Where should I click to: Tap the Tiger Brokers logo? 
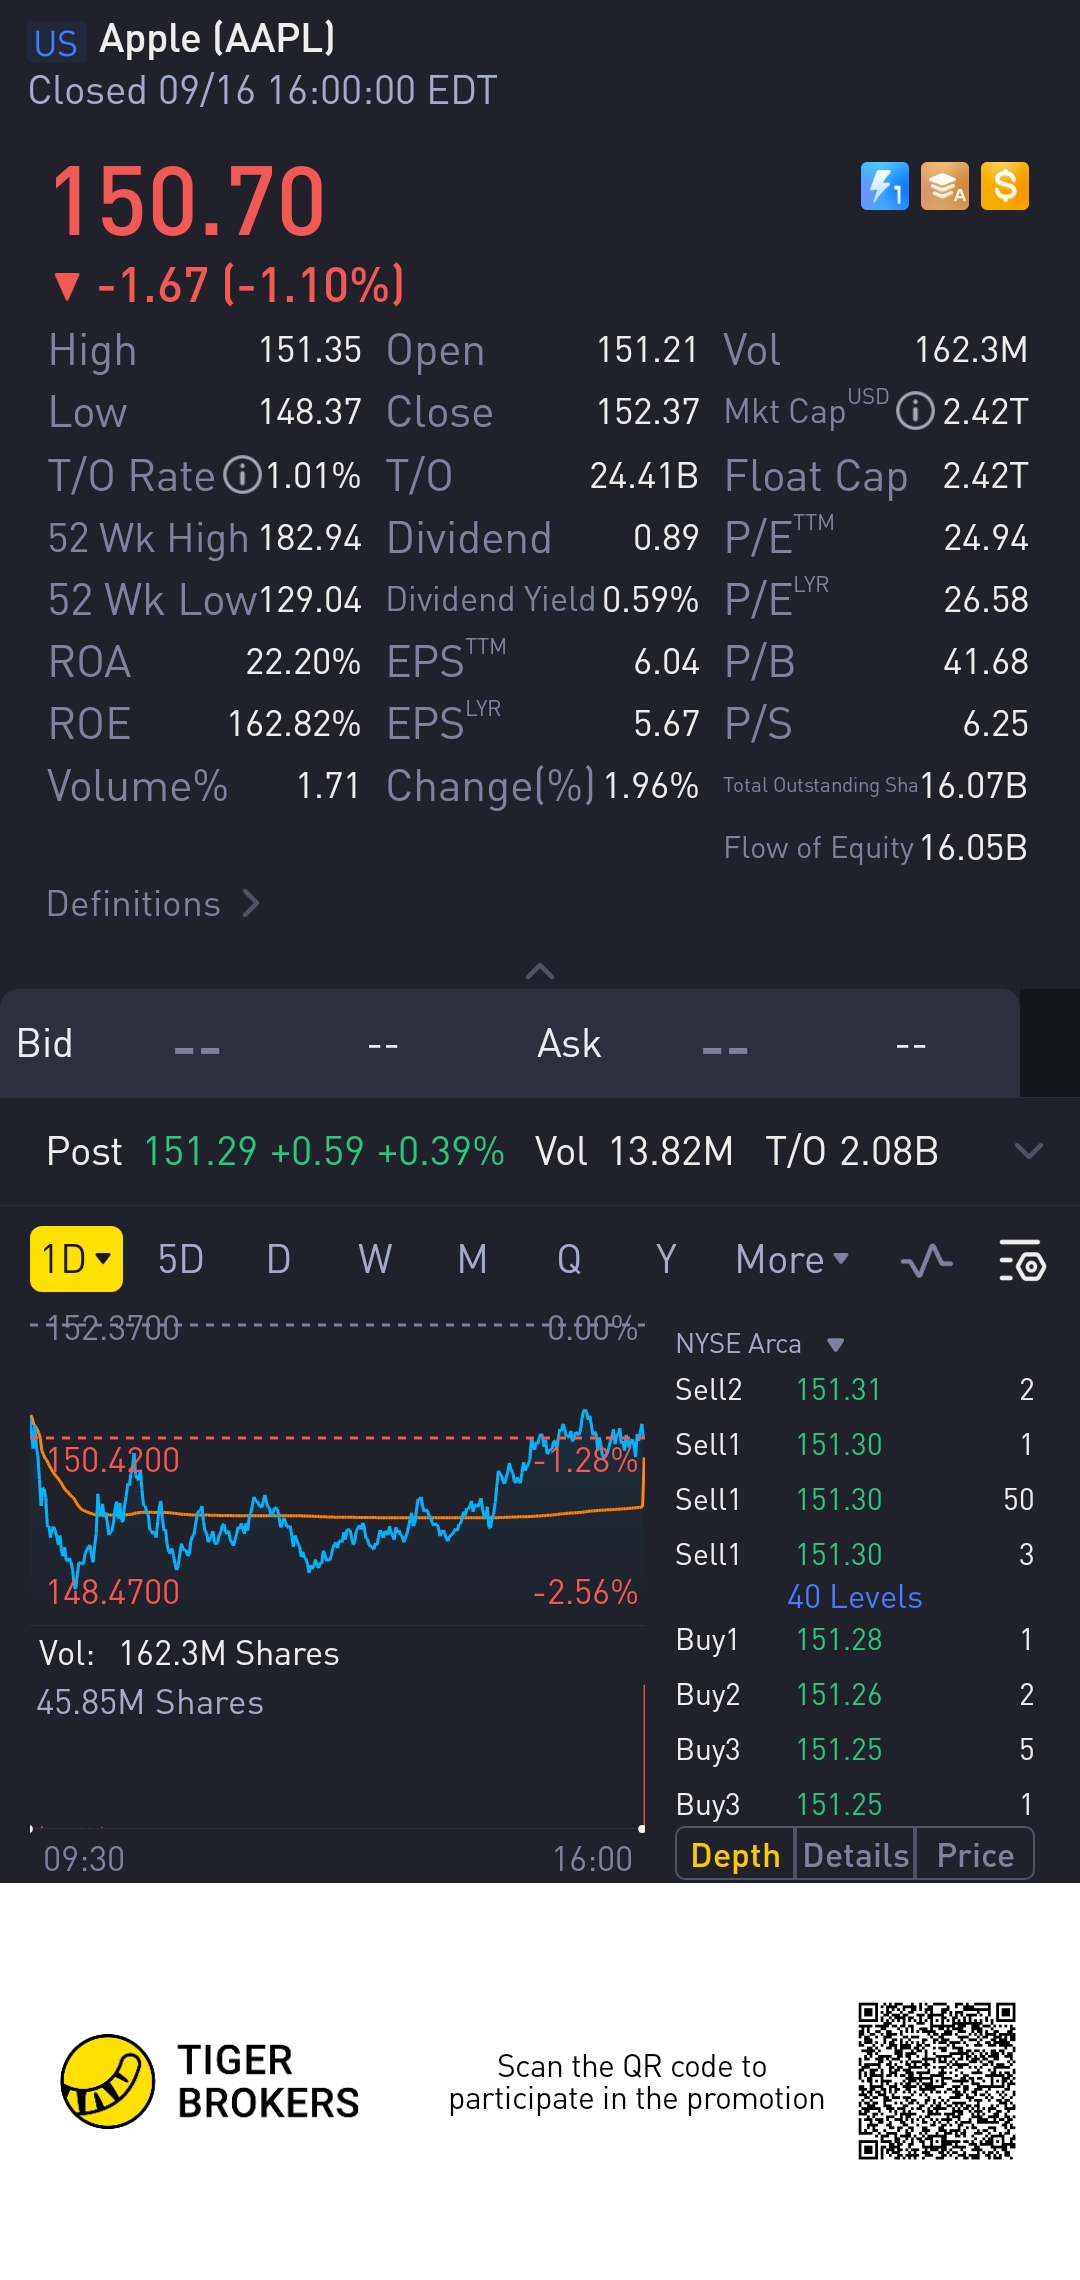click(x=108, y=2081)
